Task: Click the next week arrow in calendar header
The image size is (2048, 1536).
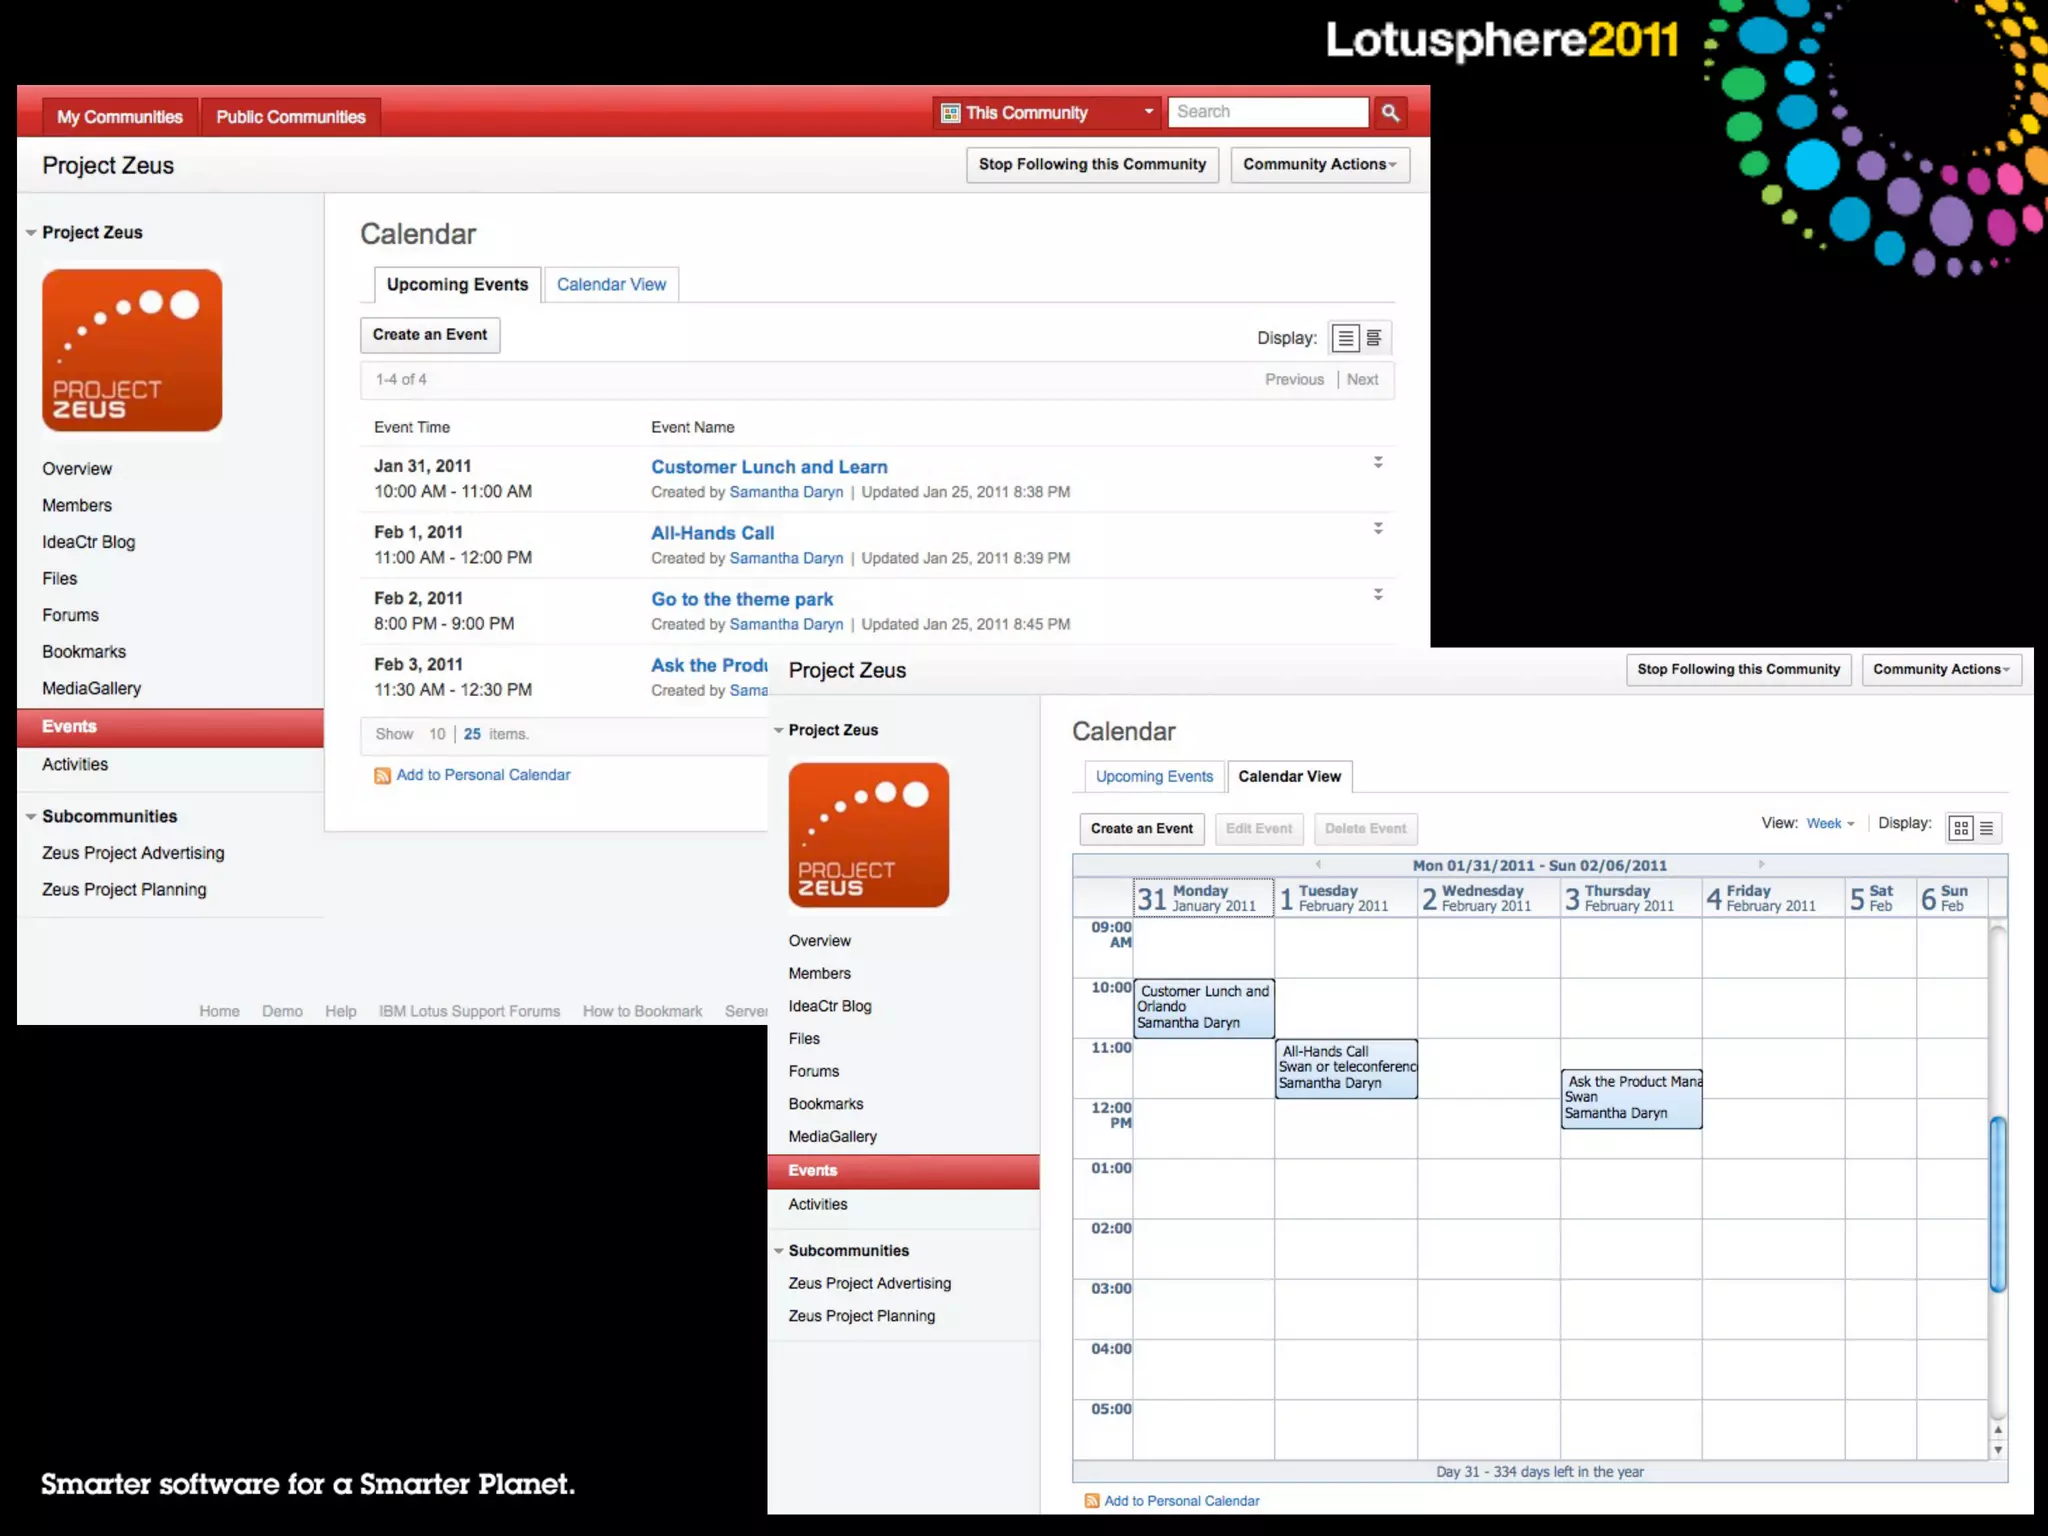Action: pos(1761,864)
